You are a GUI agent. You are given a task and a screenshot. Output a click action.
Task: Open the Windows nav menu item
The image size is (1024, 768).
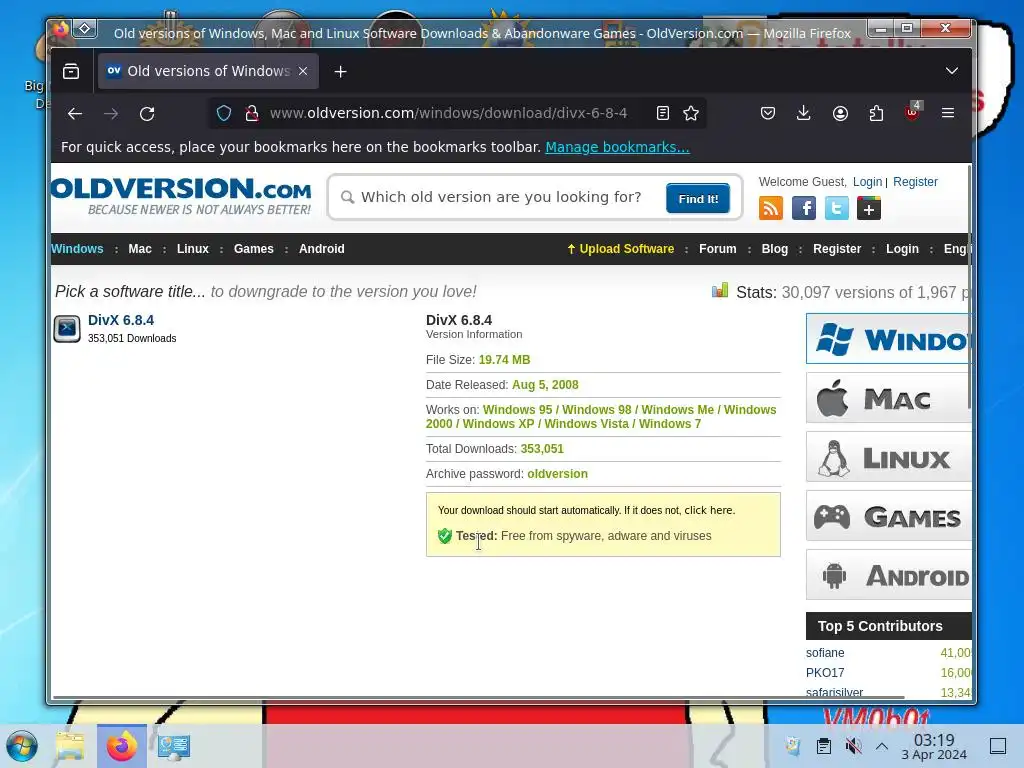[77, 249]
